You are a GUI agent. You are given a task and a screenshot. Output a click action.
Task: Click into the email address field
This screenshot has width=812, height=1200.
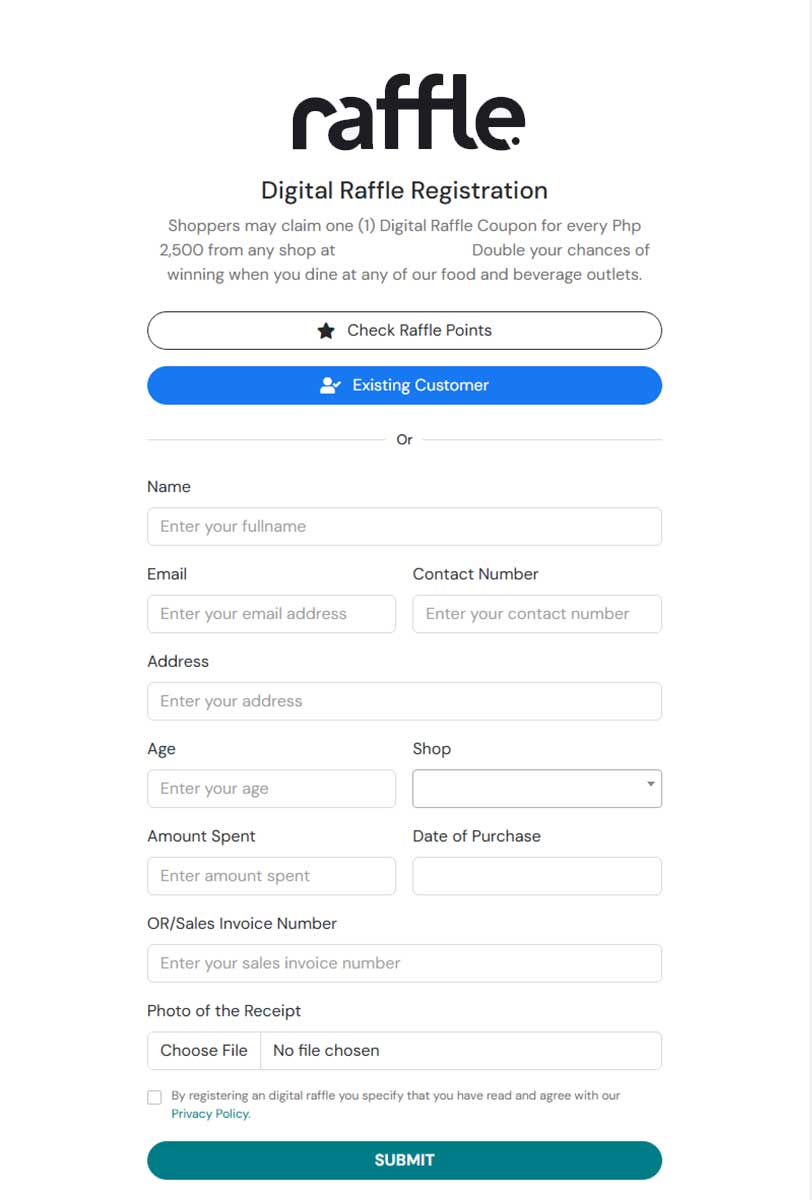[271, 614]
